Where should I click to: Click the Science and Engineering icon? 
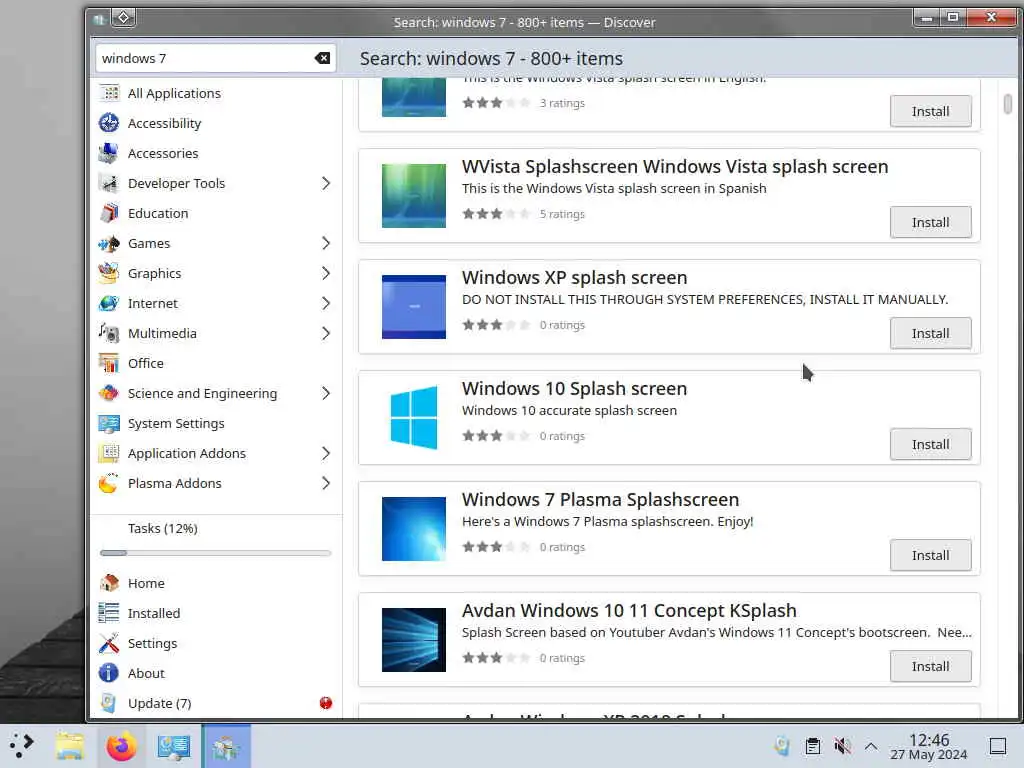tap(109, 394)
